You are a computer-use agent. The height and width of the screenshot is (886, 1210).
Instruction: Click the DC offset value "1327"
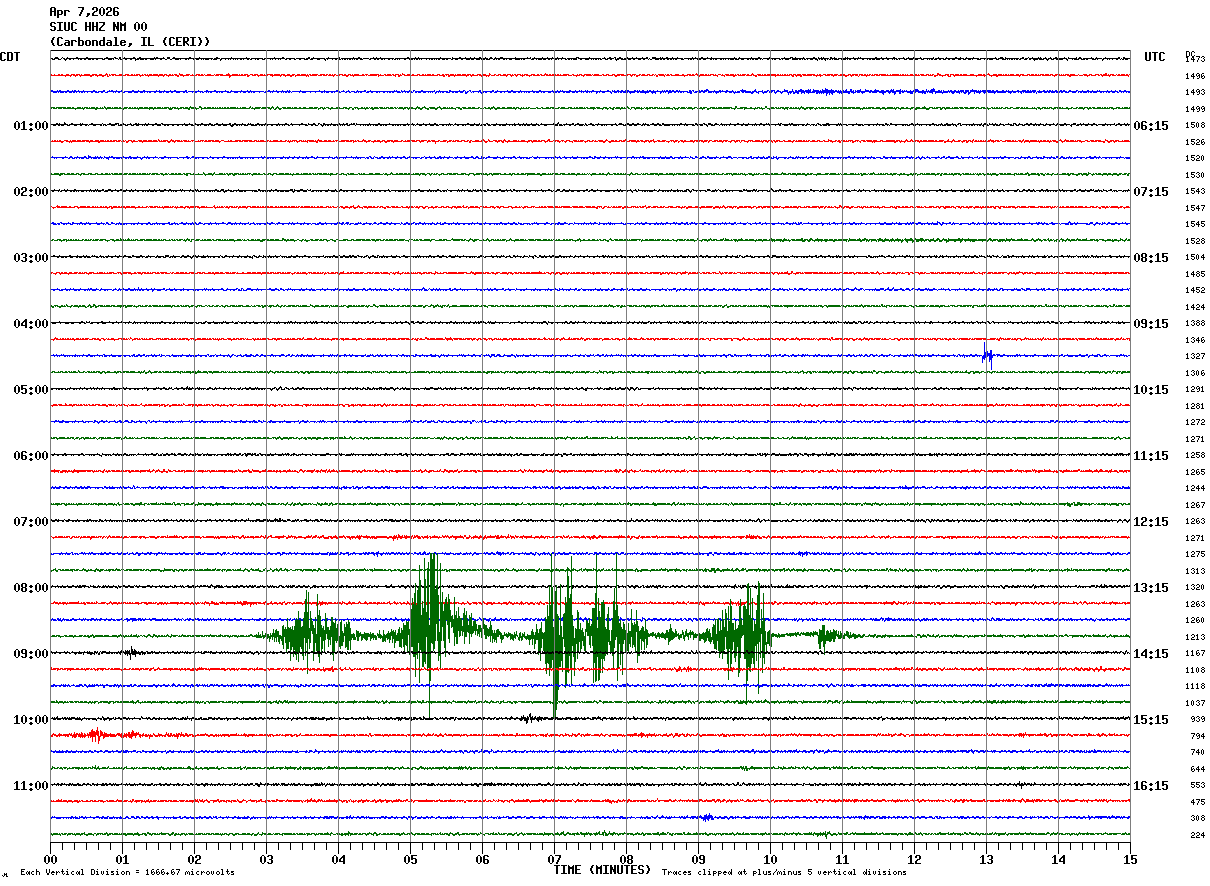point(1195,356)
